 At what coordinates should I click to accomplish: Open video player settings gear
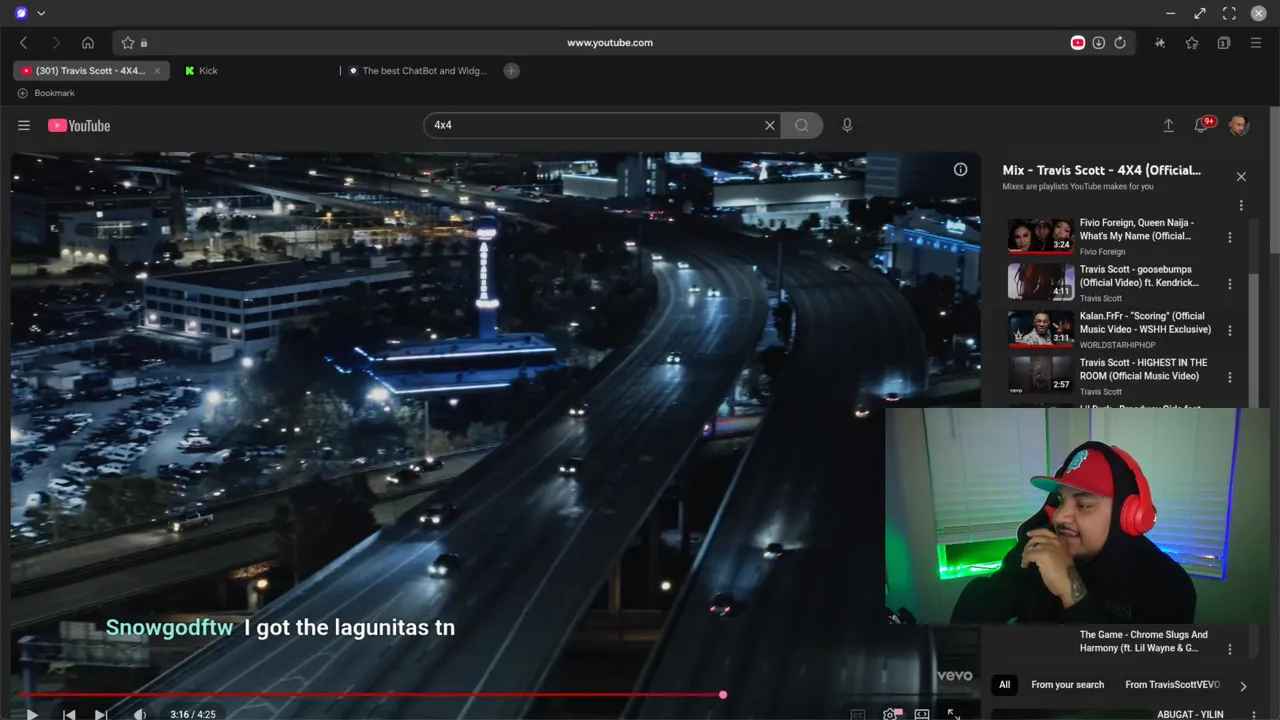pos(890,714)
